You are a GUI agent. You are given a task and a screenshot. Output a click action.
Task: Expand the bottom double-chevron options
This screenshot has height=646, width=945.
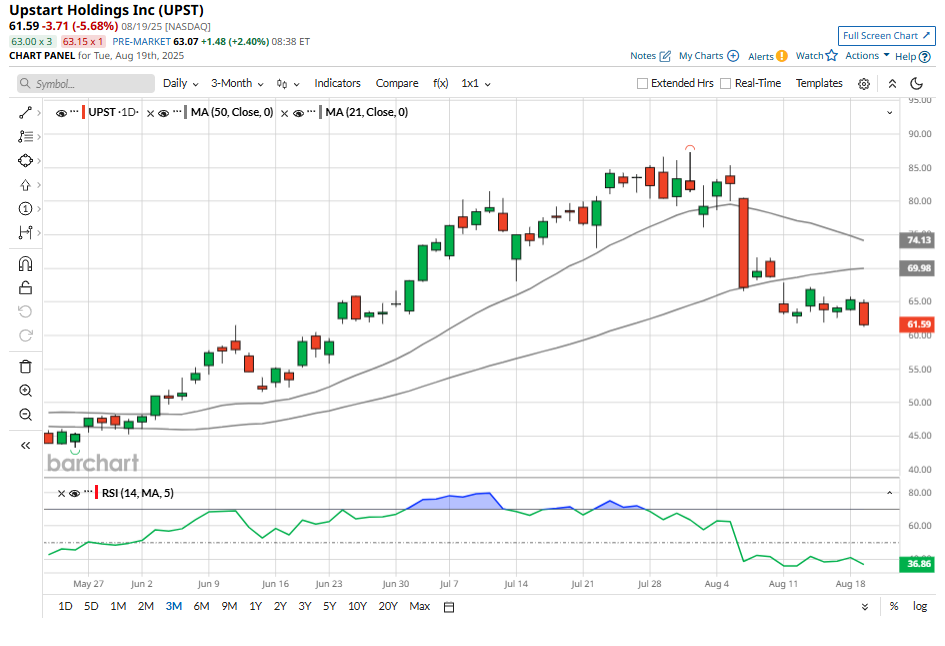865,607
